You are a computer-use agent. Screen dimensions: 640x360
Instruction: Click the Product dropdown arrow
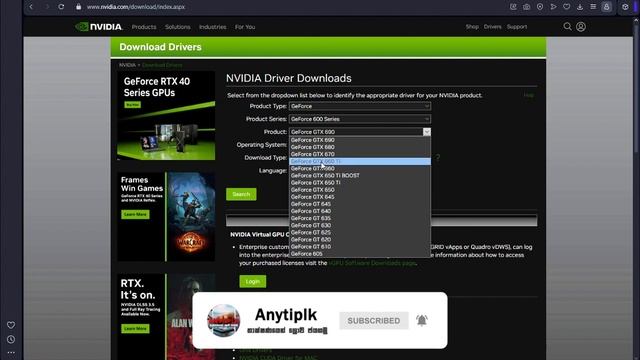427,132
